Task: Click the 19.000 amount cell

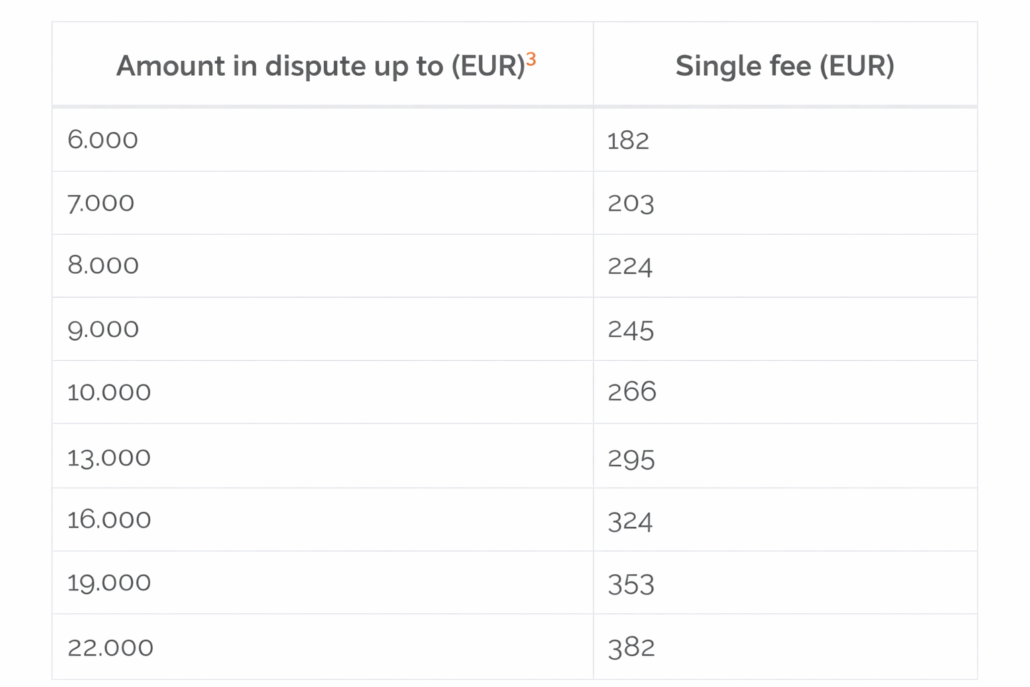Action: coord(109,583)
